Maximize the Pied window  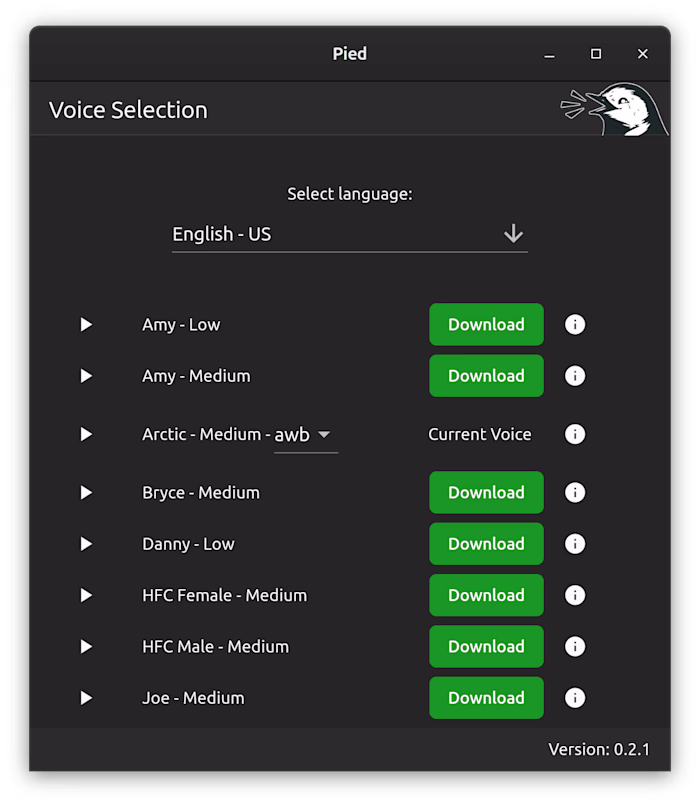coord(596,54)
